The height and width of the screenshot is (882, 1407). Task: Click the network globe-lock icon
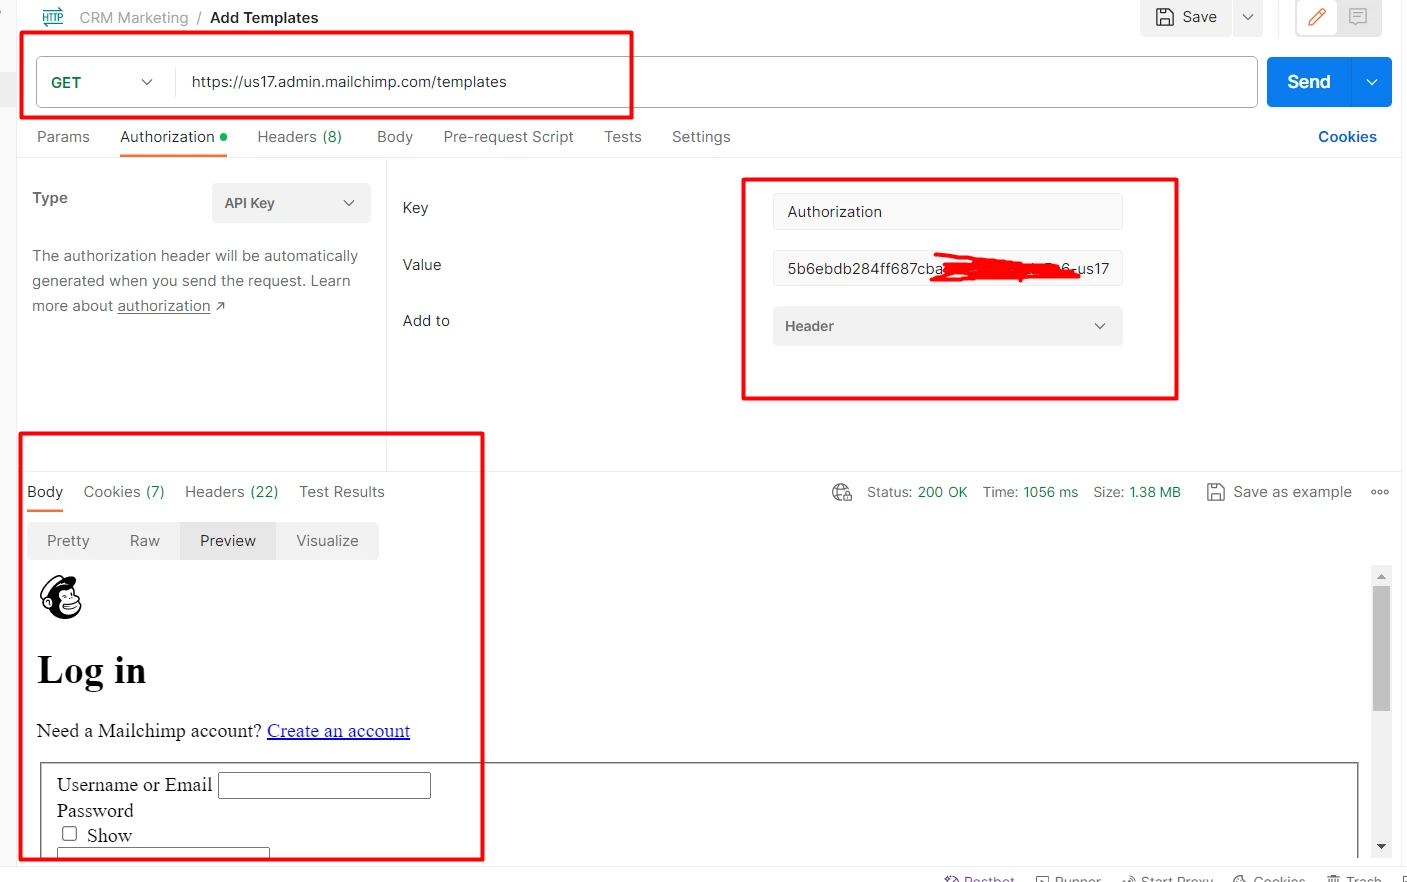click(x=842, y=492)
